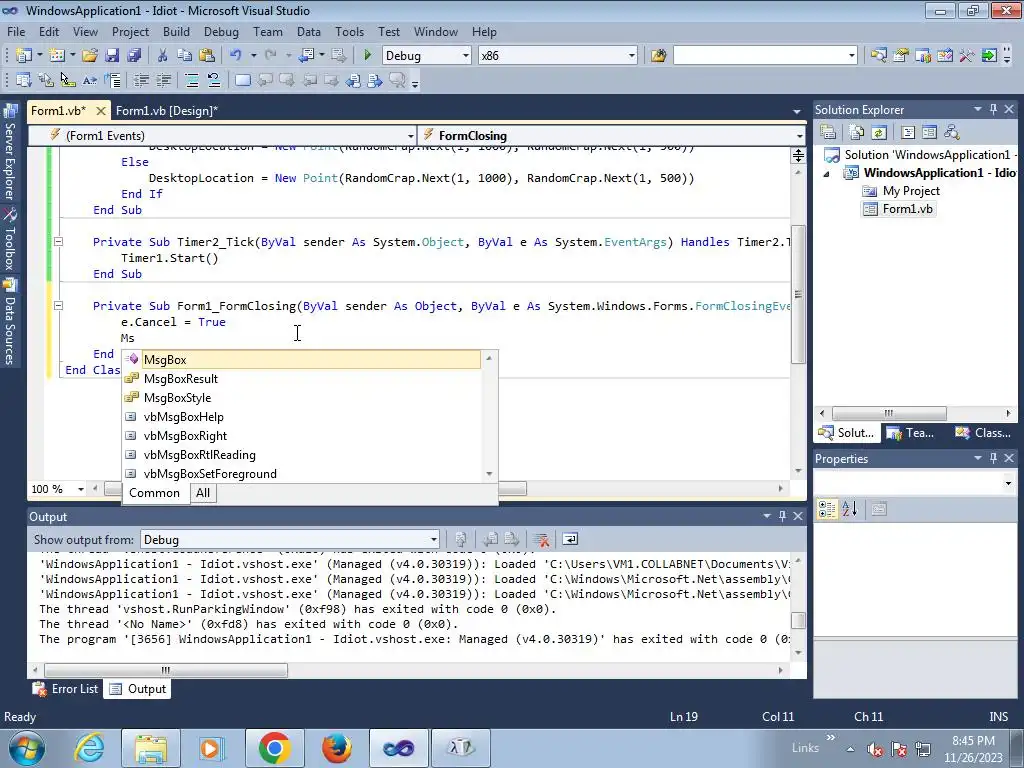Click the Output panel horizontal scrollbar thumb
This screenshot has height=768, width=1024.
pos(165,670)
